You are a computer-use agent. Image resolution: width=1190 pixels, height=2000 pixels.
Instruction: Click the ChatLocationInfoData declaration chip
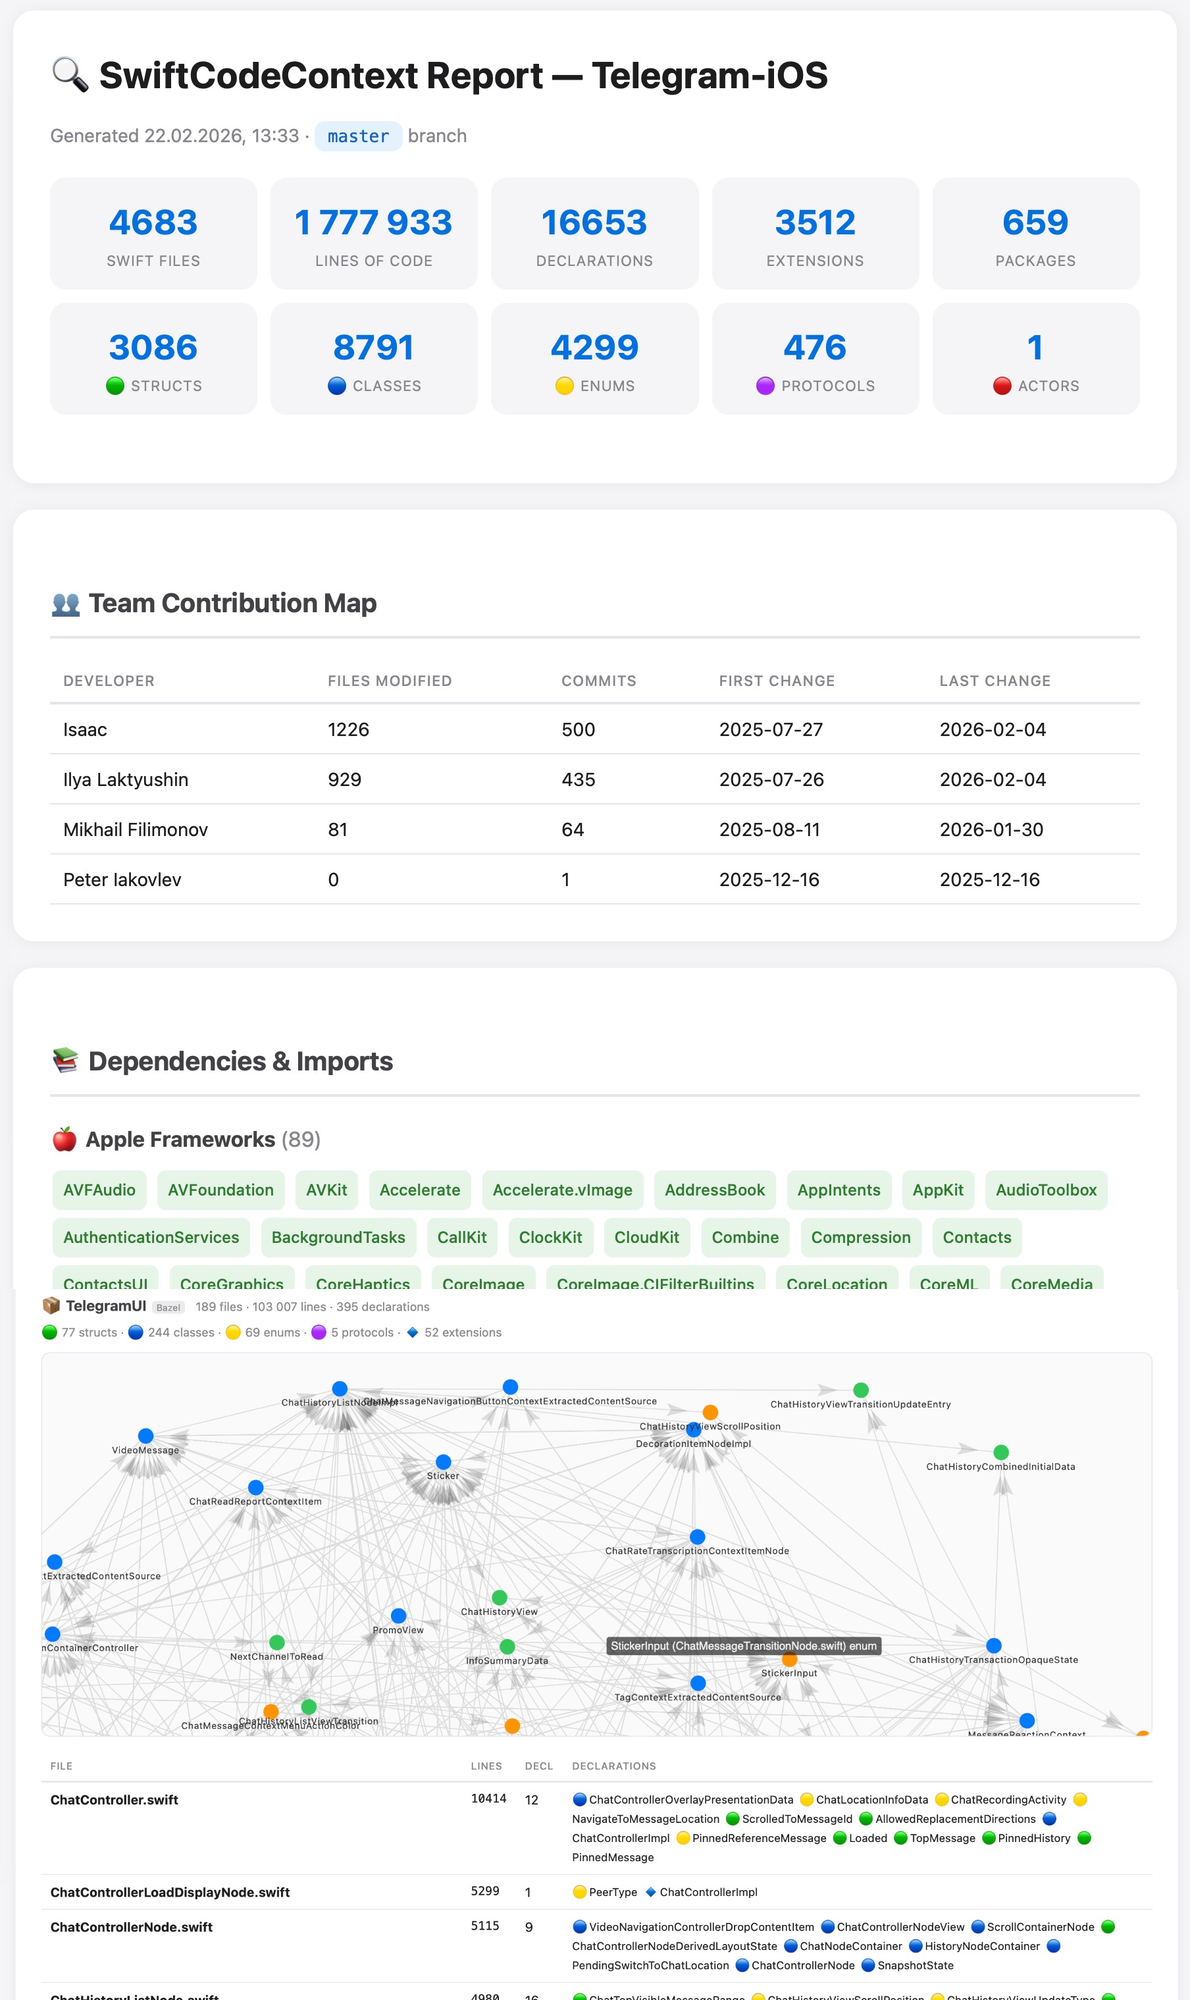pos(864,1800)
